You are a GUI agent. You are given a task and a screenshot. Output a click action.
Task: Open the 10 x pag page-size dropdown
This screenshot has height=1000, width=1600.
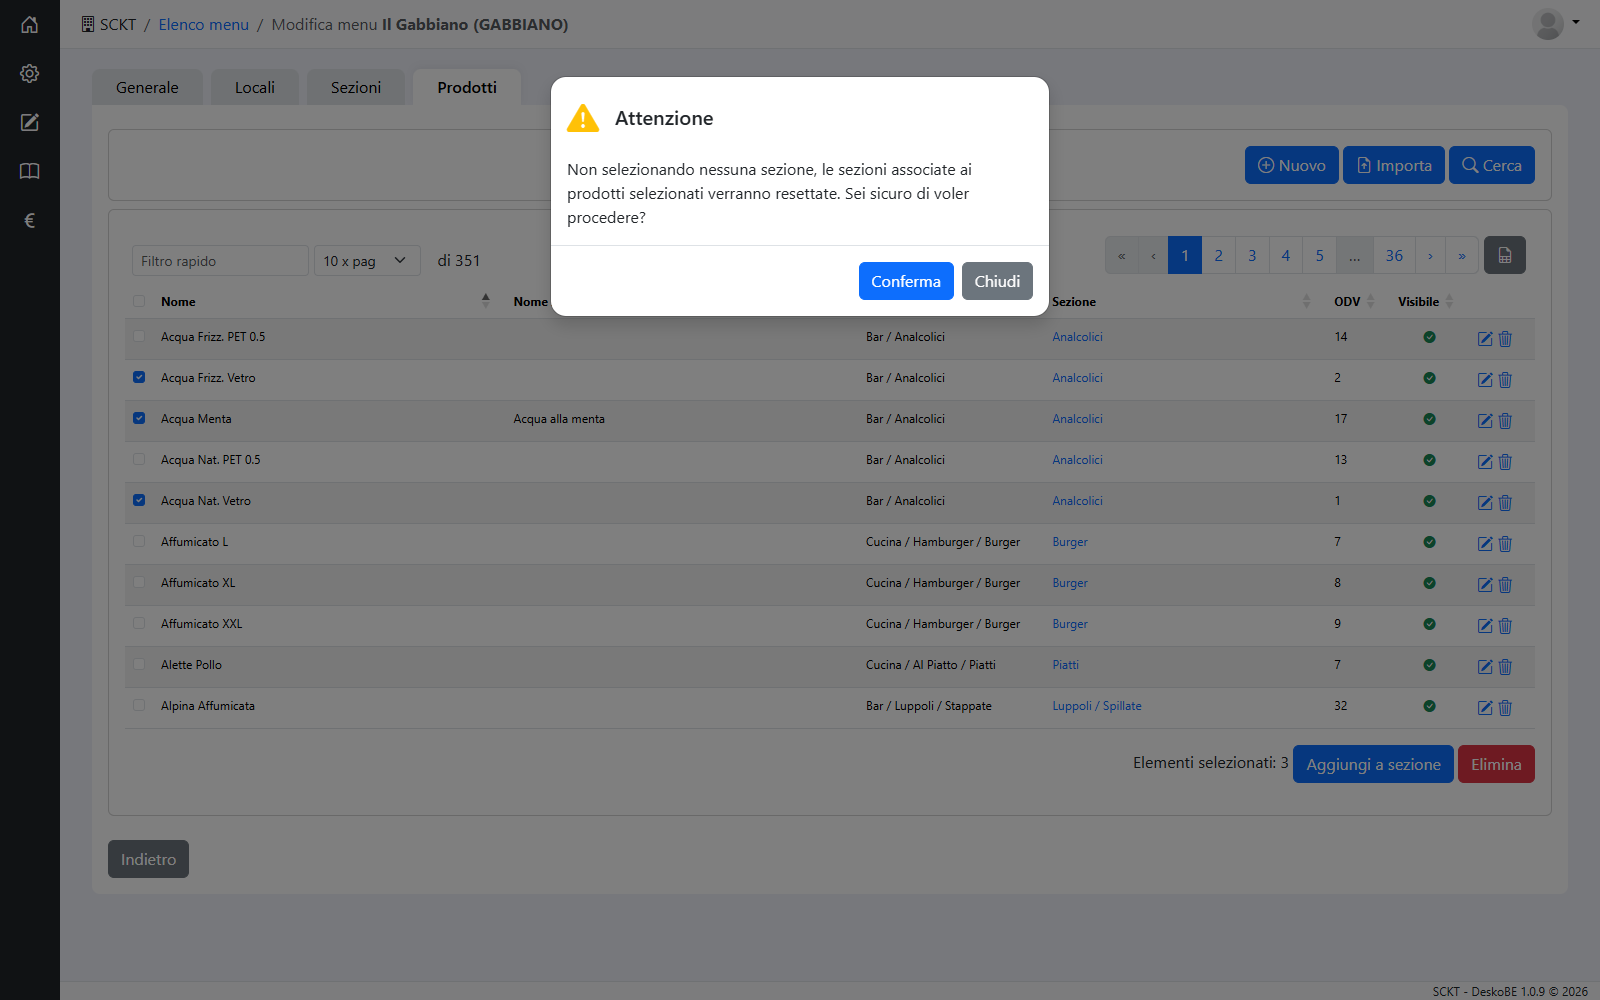[367, 261]
